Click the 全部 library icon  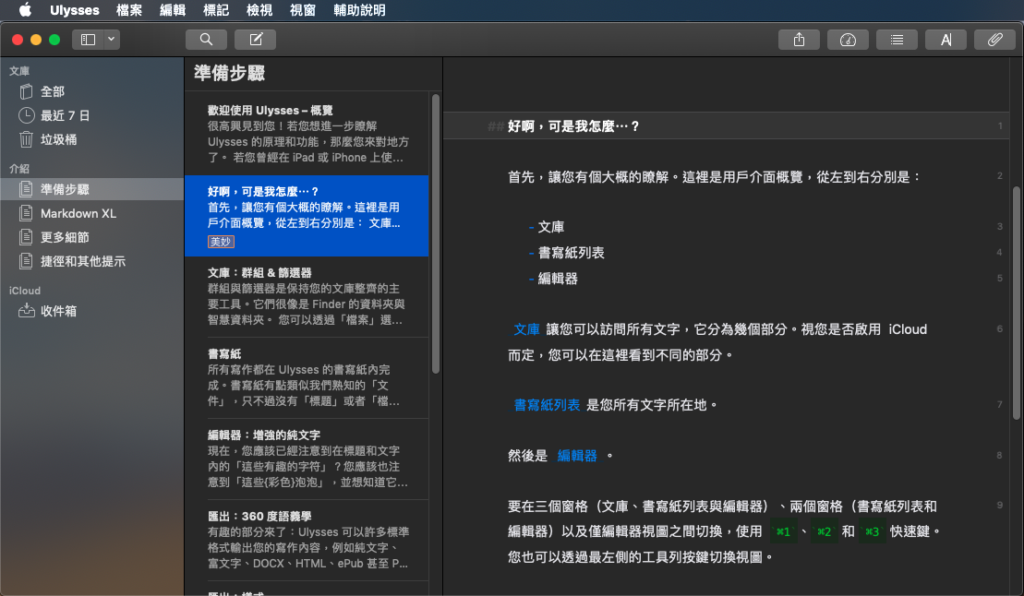(x=26, y=91)
